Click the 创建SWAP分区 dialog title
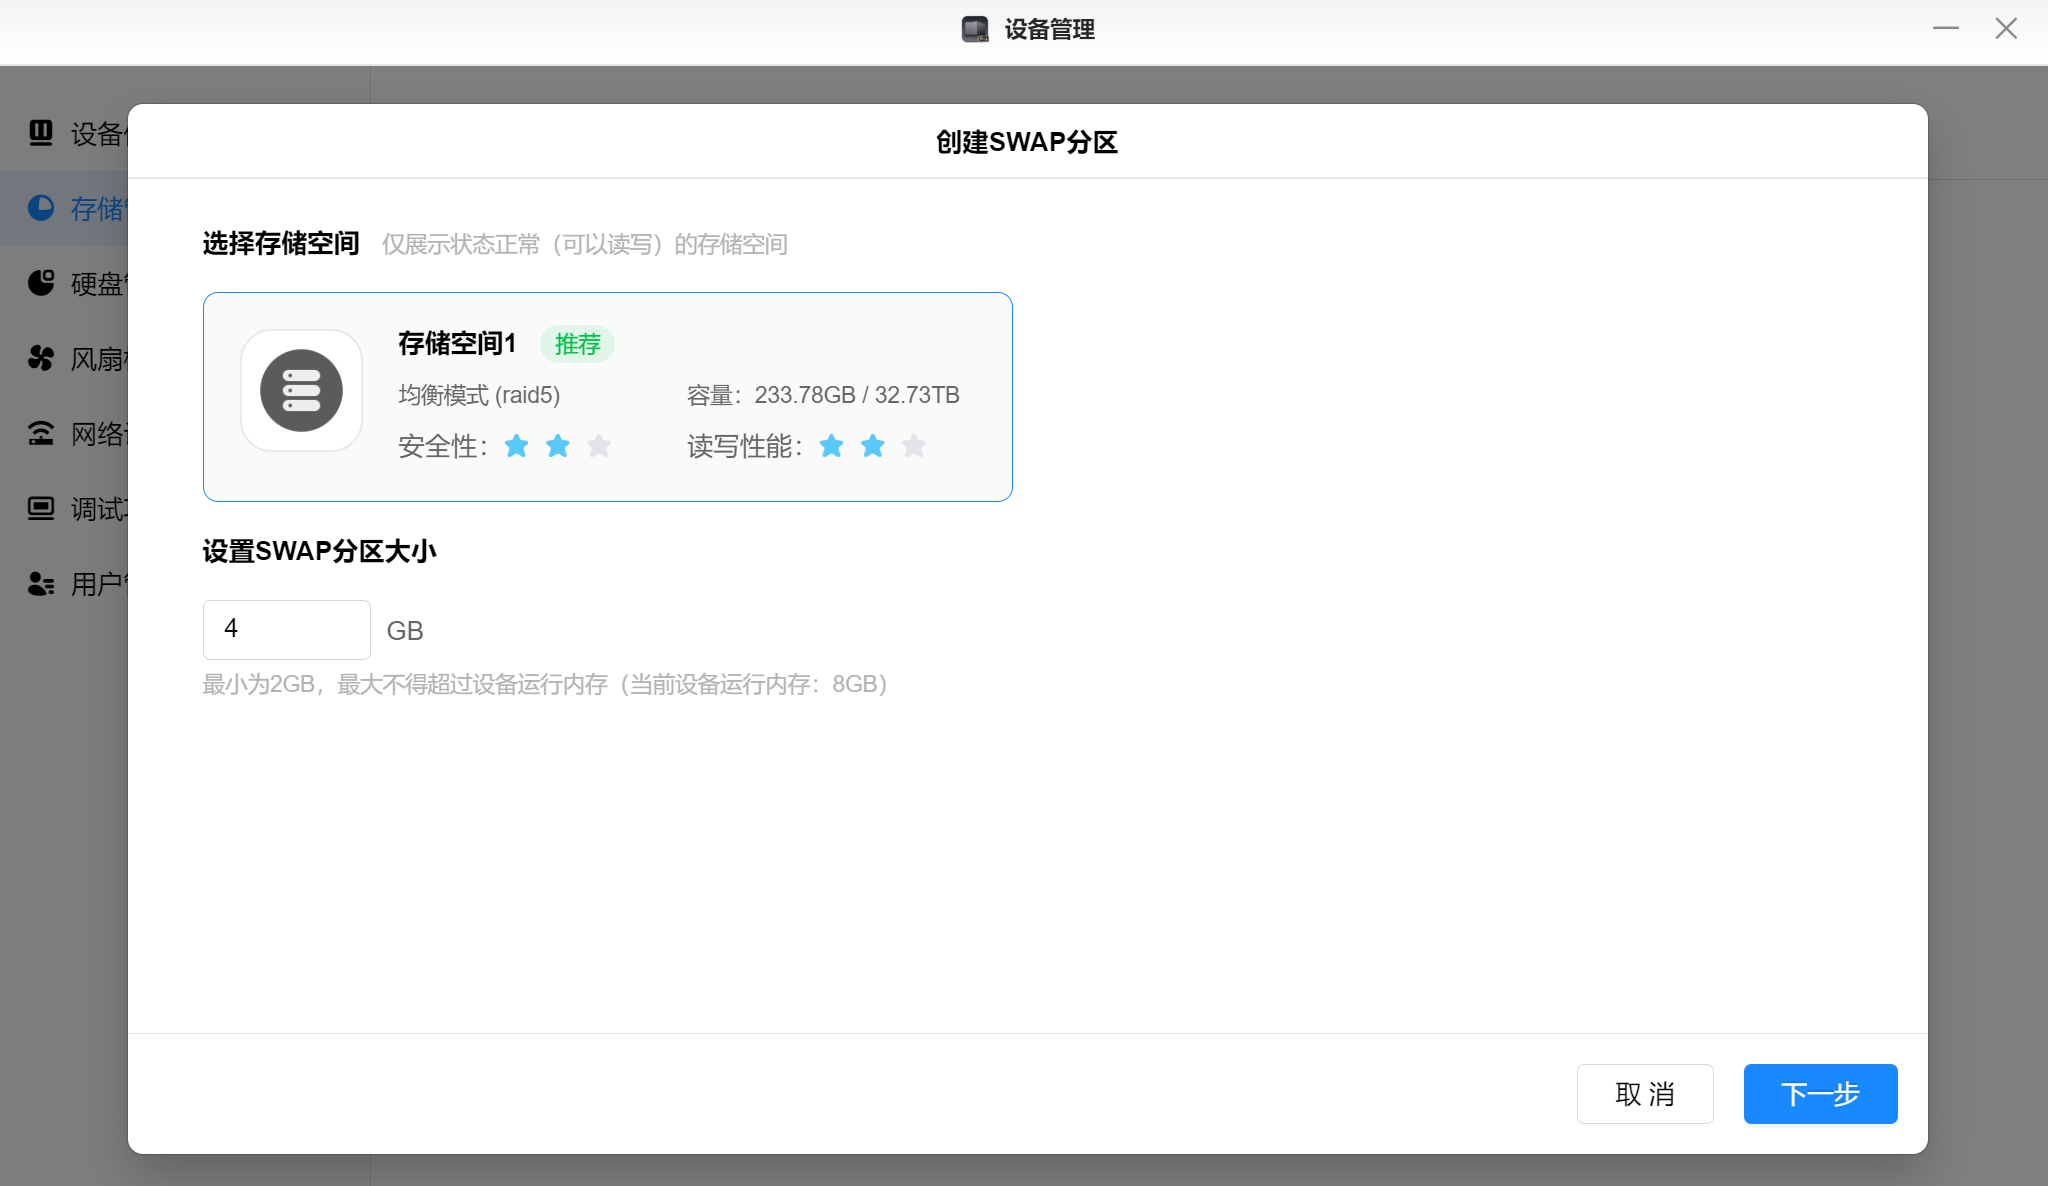The height and width of the screenshot is (1186, 2048). tap(1027, 142)
